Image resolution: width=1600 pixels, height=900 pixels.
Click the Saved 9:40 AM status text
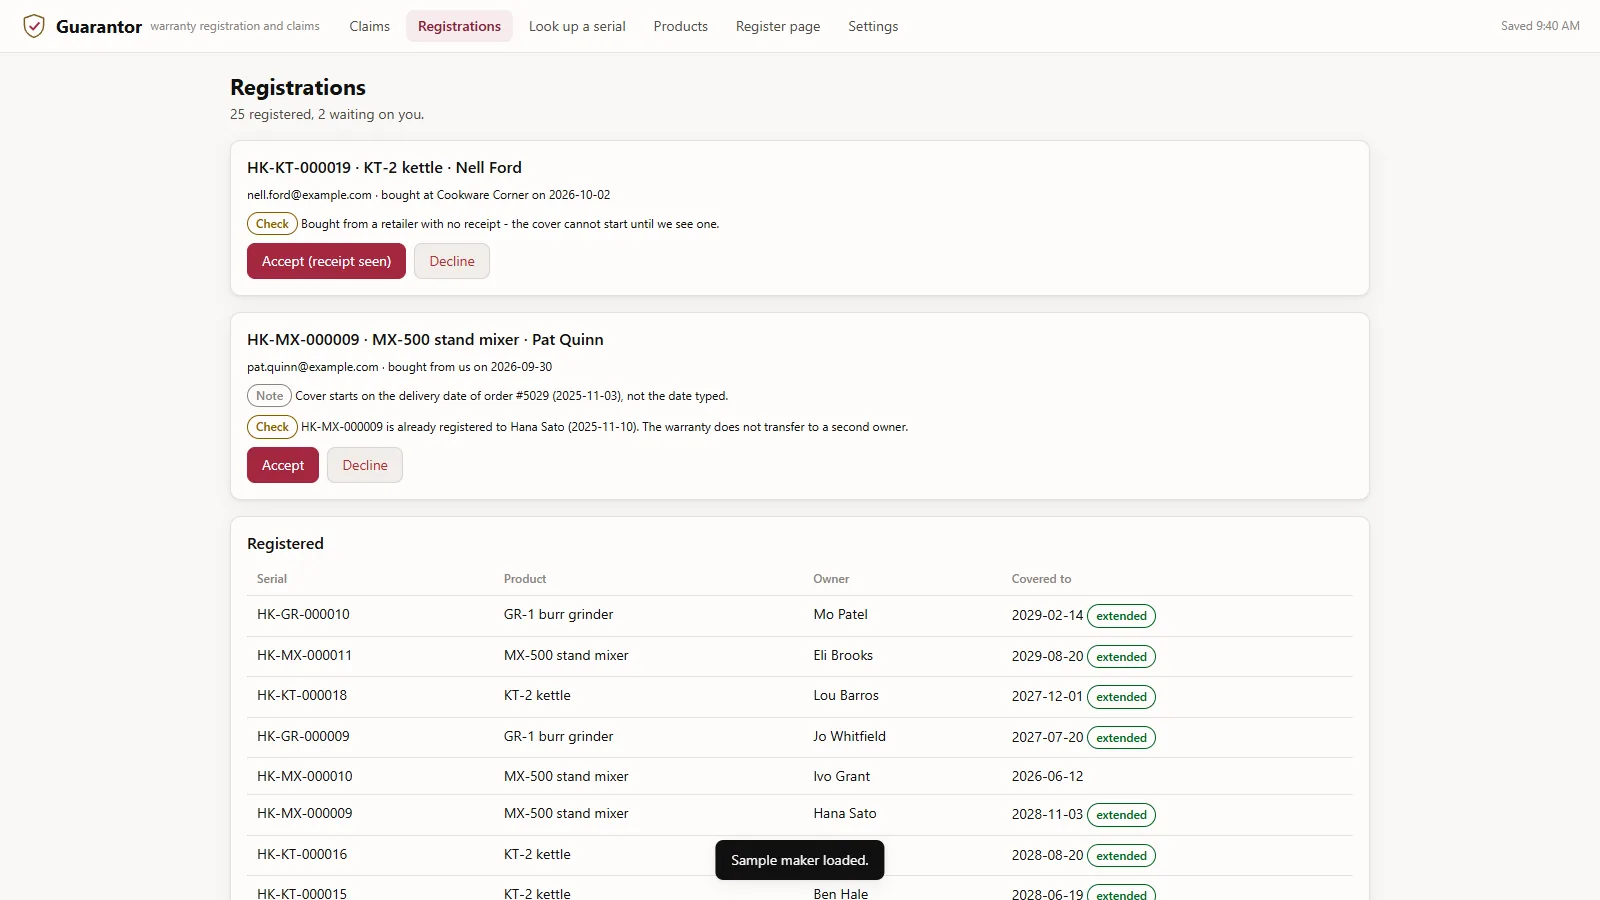click(x=1540, y=26)
